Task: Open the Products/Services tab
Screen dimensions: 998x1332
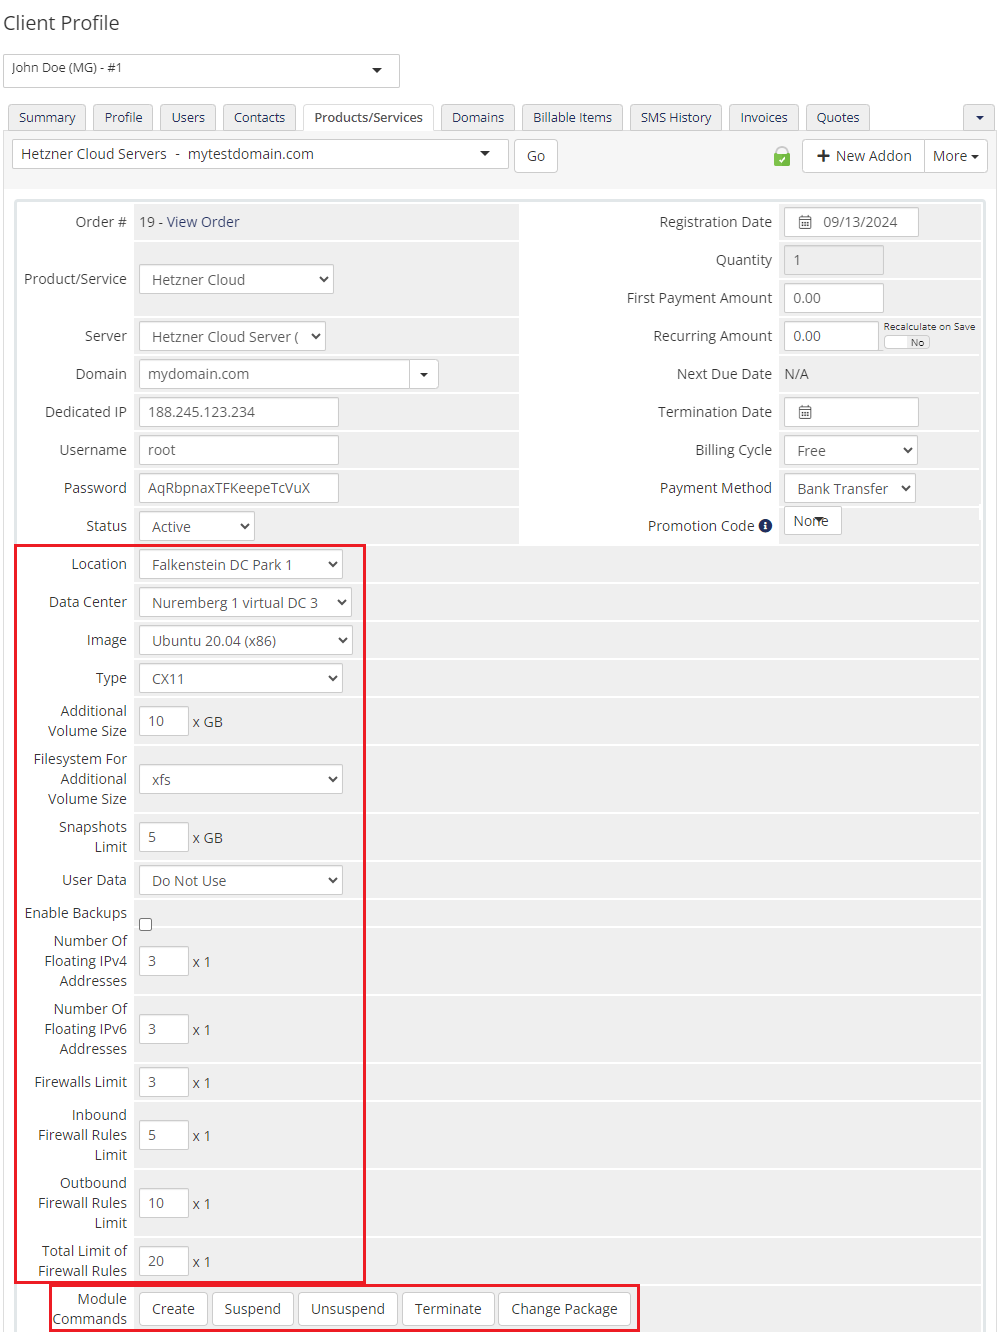Action: 369,117
